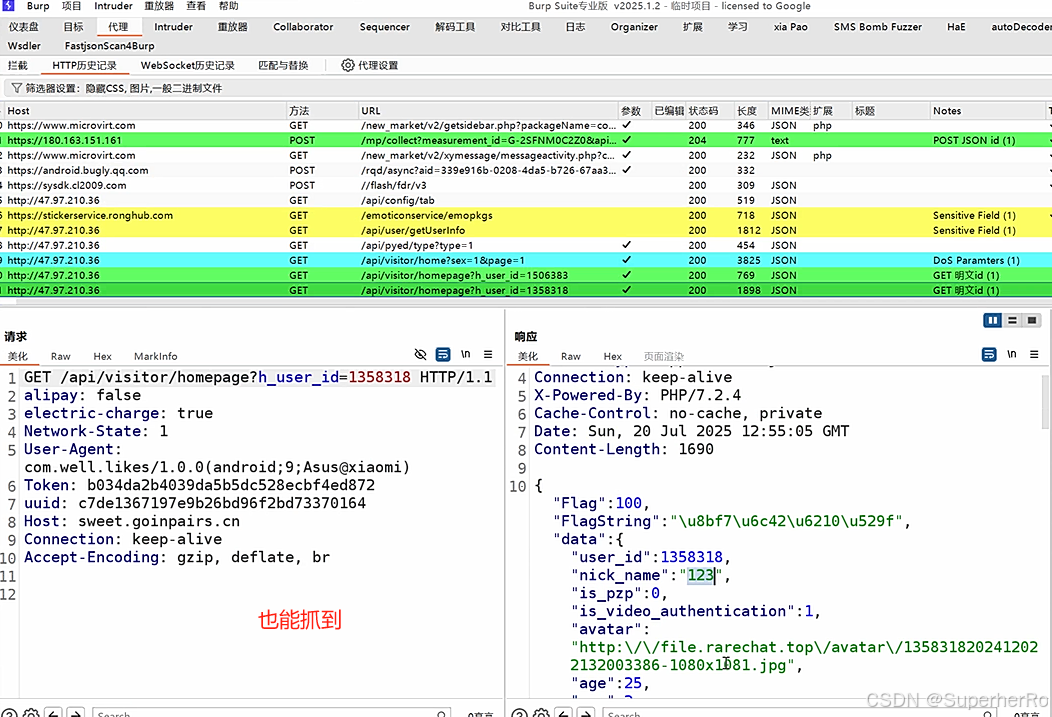Switch response view to Raw
This screenshot has height=717, width=1052.
[570, 356]
